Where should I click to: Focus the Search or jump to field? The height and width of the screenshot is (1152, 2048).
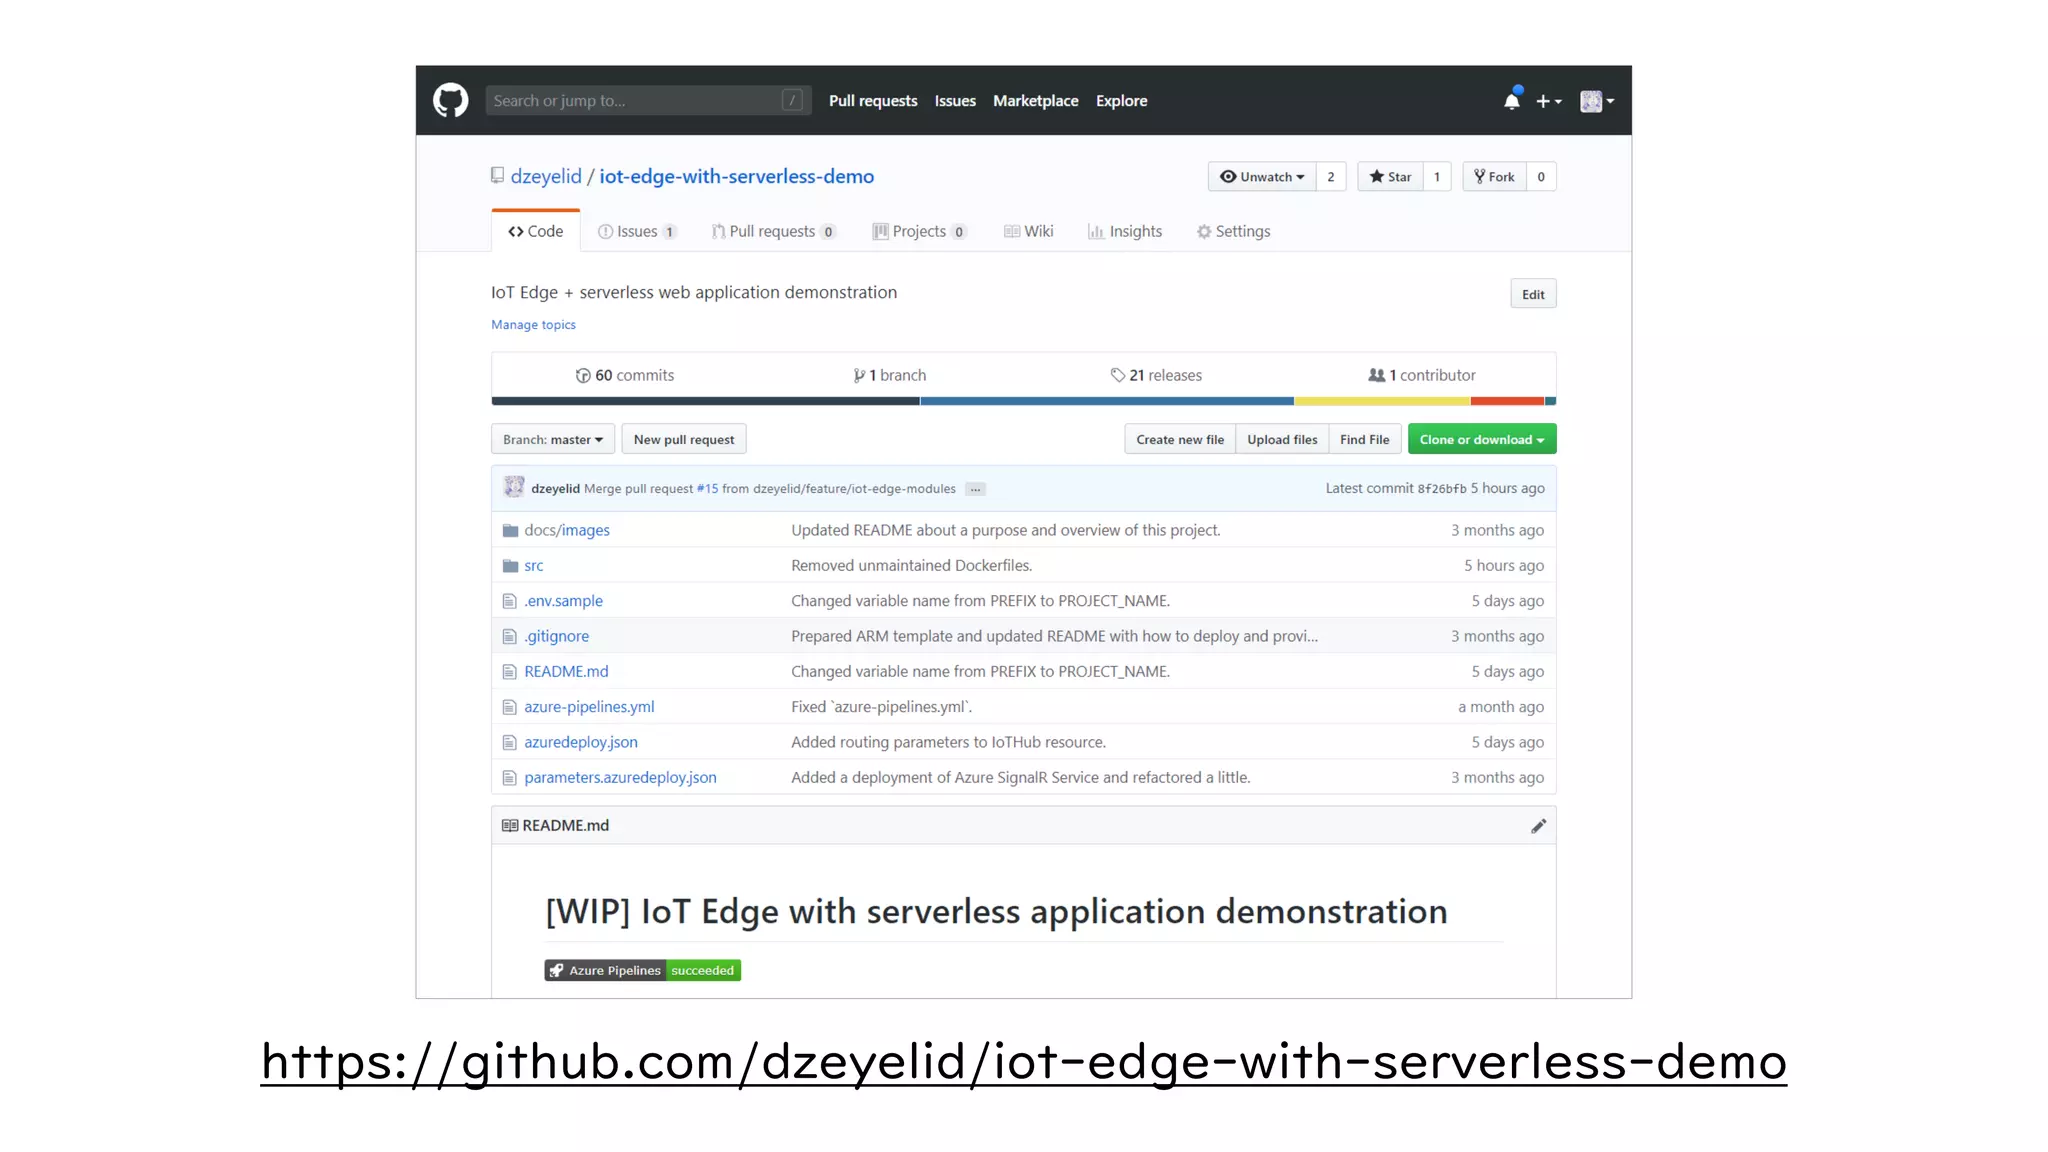647,100
